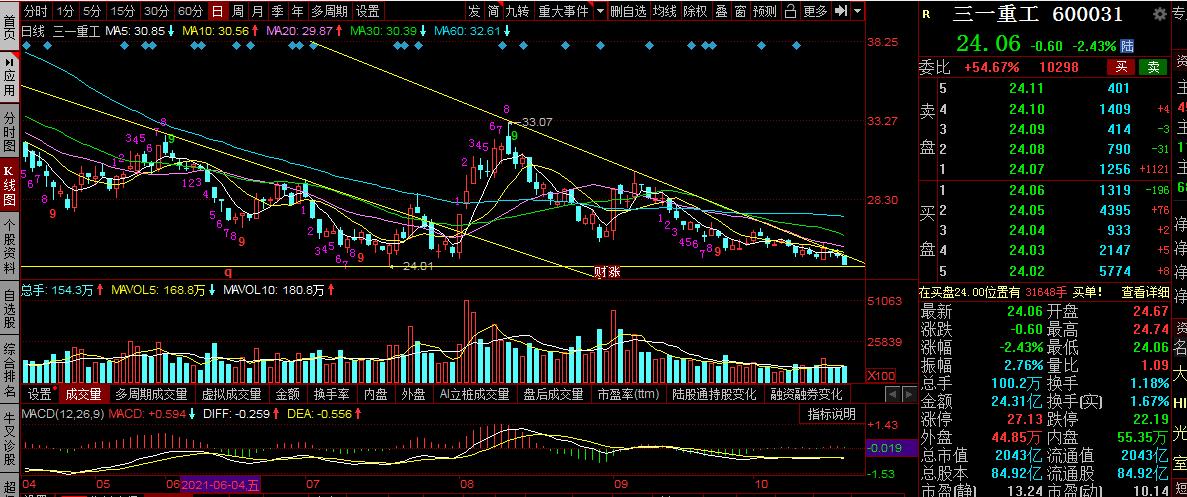Select the 60分 period tab

190,11
